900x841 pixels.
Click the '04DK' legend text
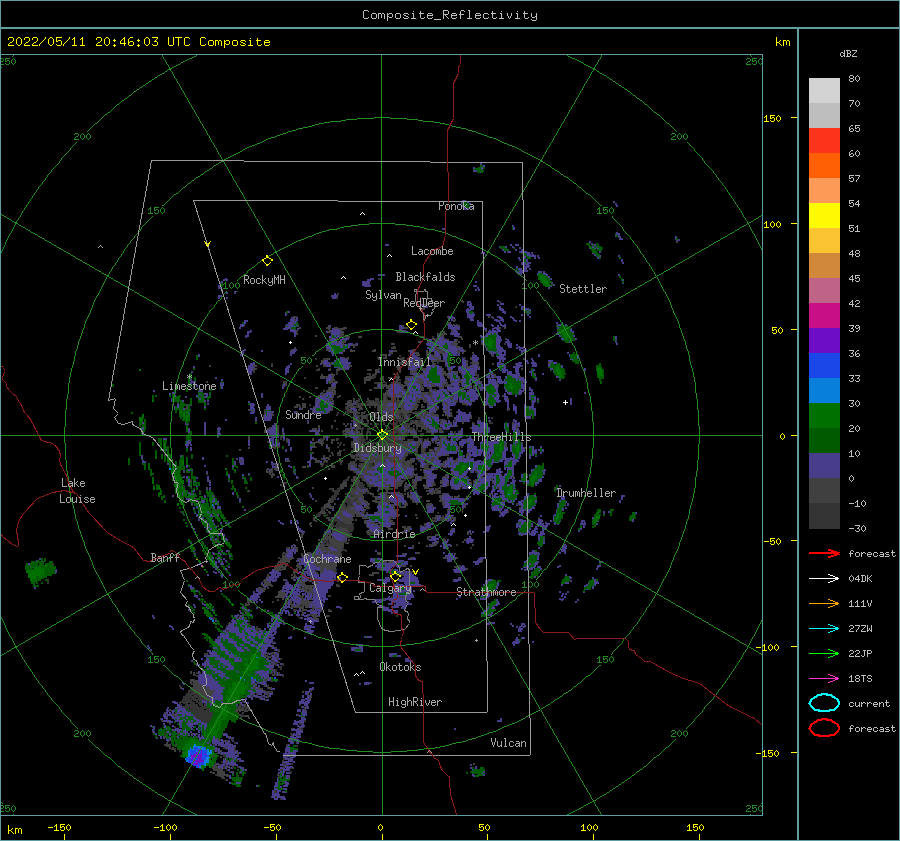[860, 579]
